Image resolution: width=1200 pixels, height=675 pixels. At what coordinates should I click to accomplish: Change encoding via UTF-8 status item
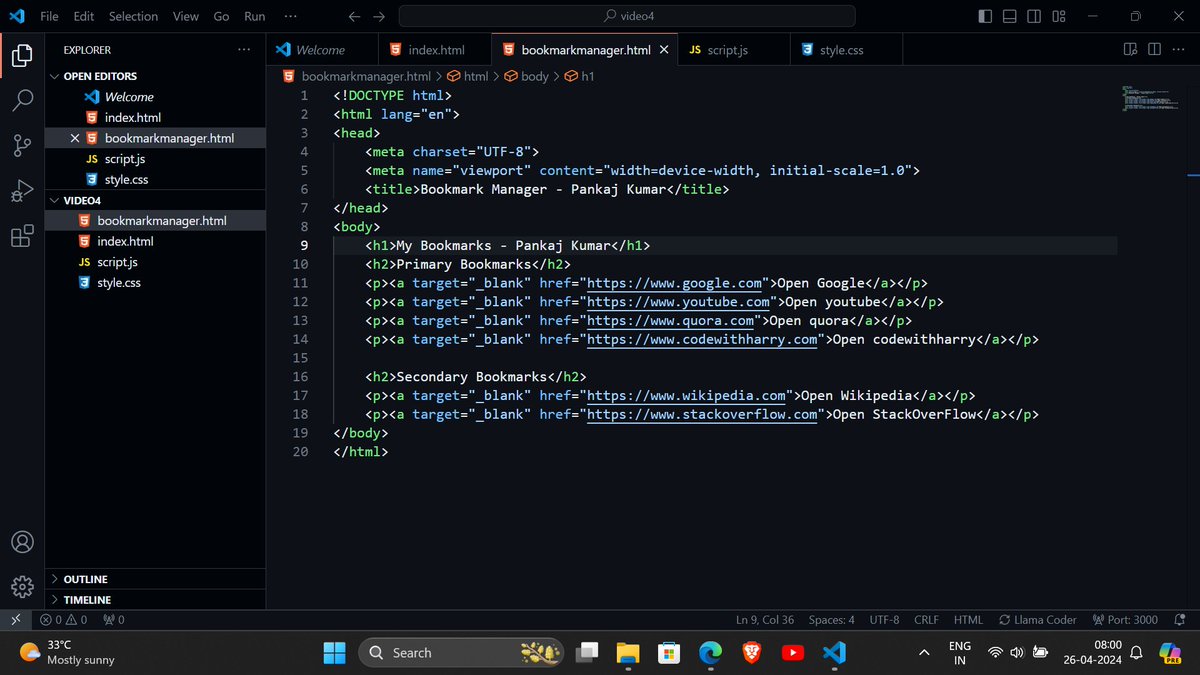coord(885,620)
